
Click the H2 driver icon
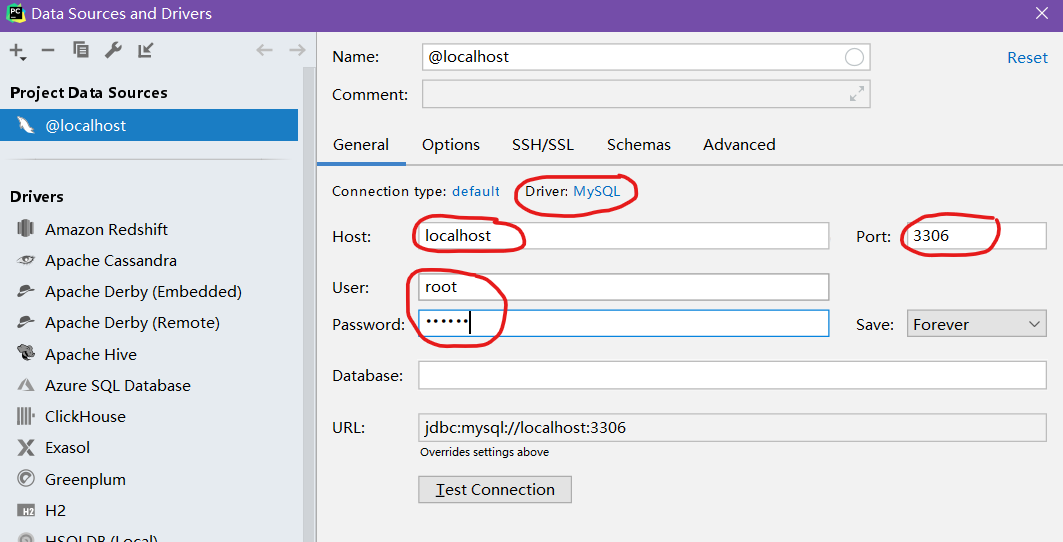click(26, 511)
